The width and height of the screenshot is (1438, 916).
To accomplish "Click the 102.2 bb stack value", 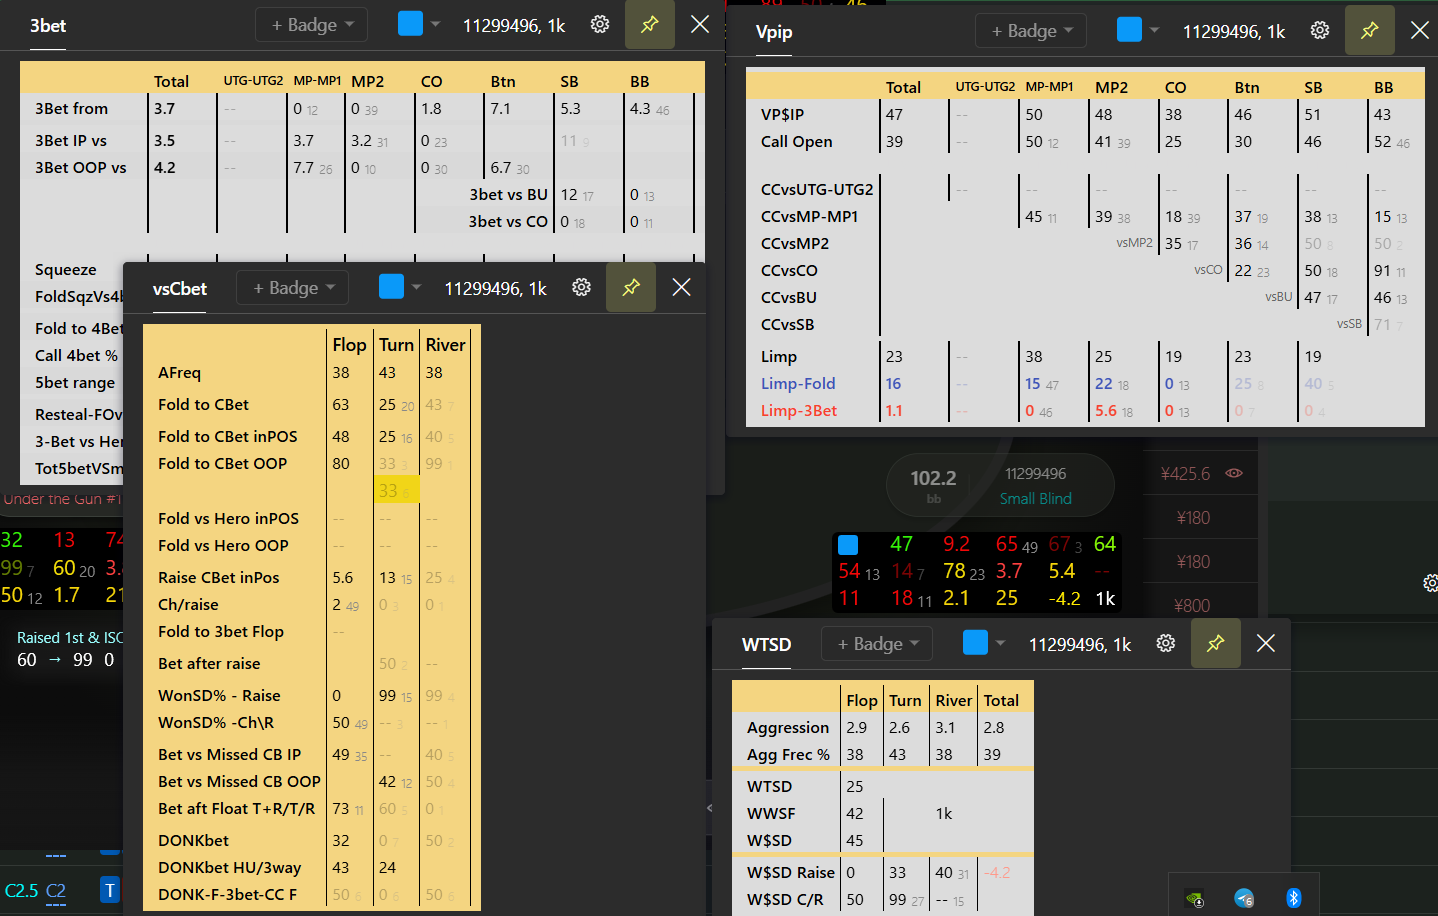I will [933, 478].
